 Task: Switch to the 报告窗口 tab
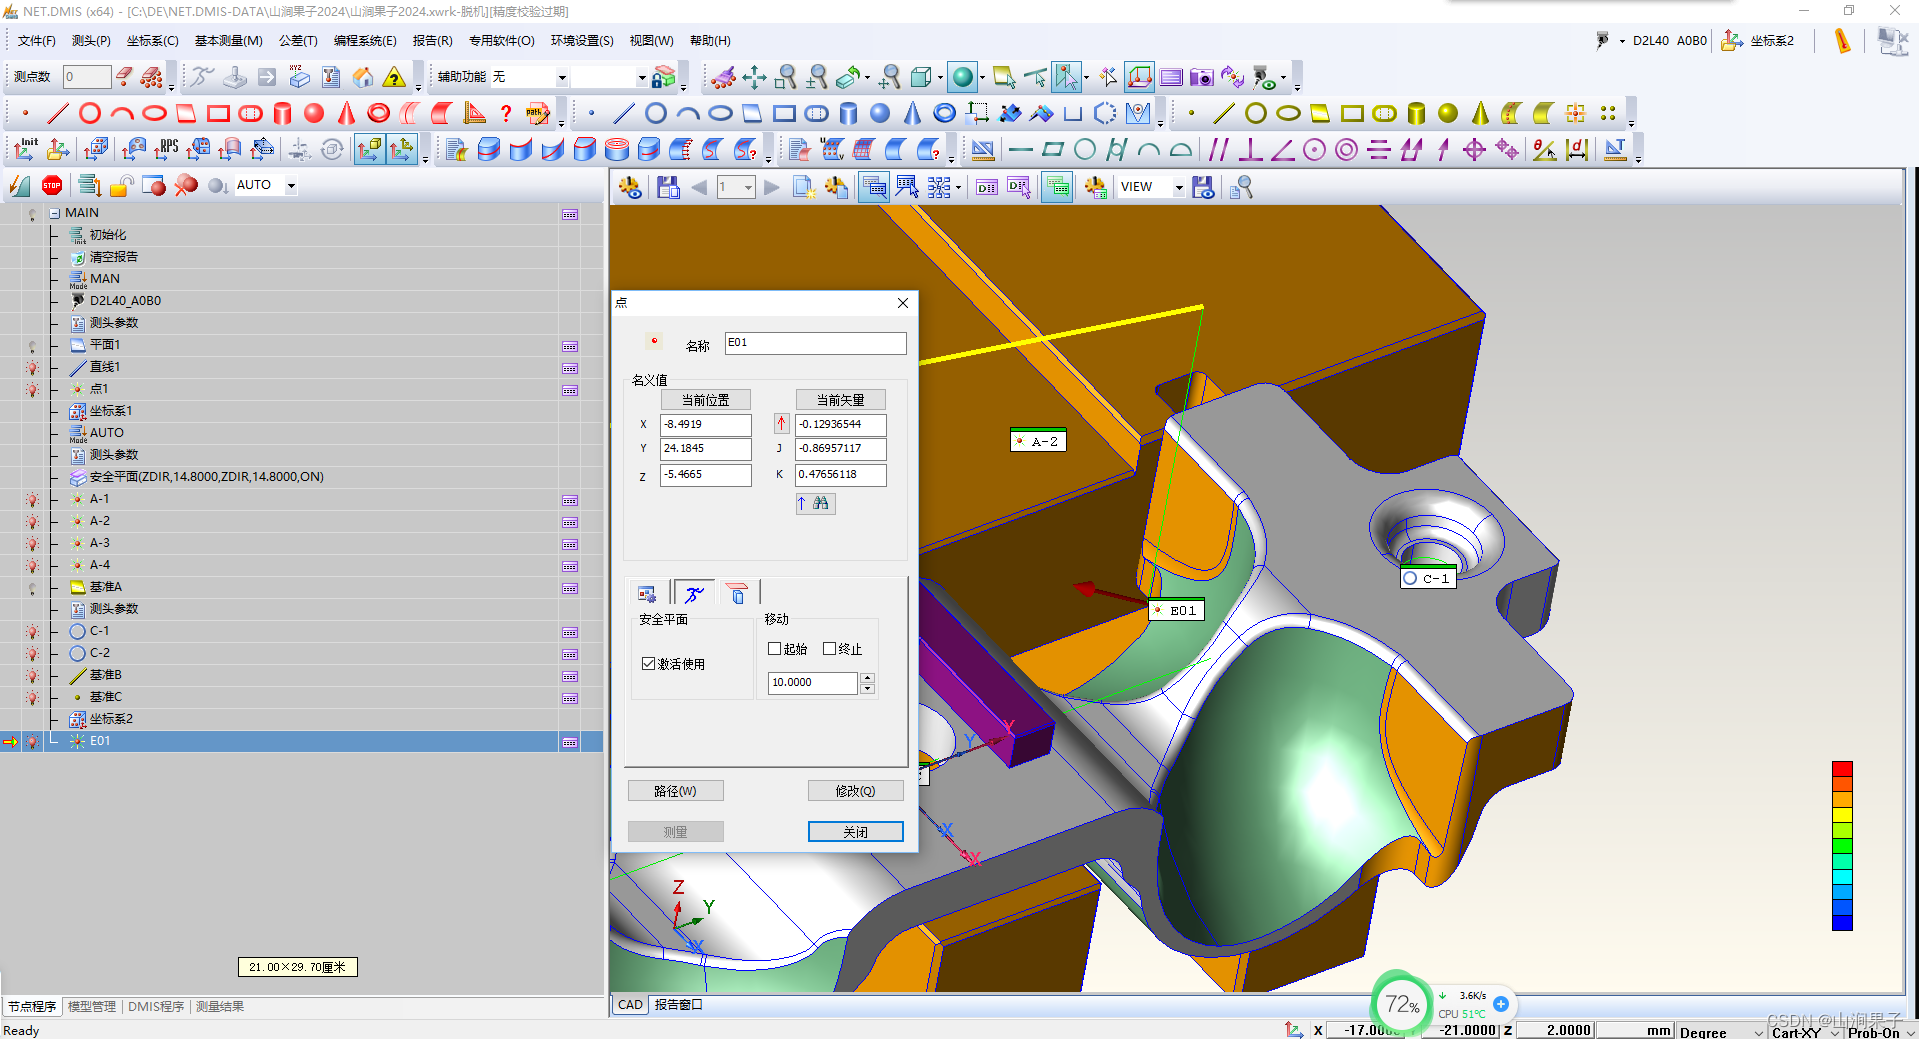pos(678,1005)
